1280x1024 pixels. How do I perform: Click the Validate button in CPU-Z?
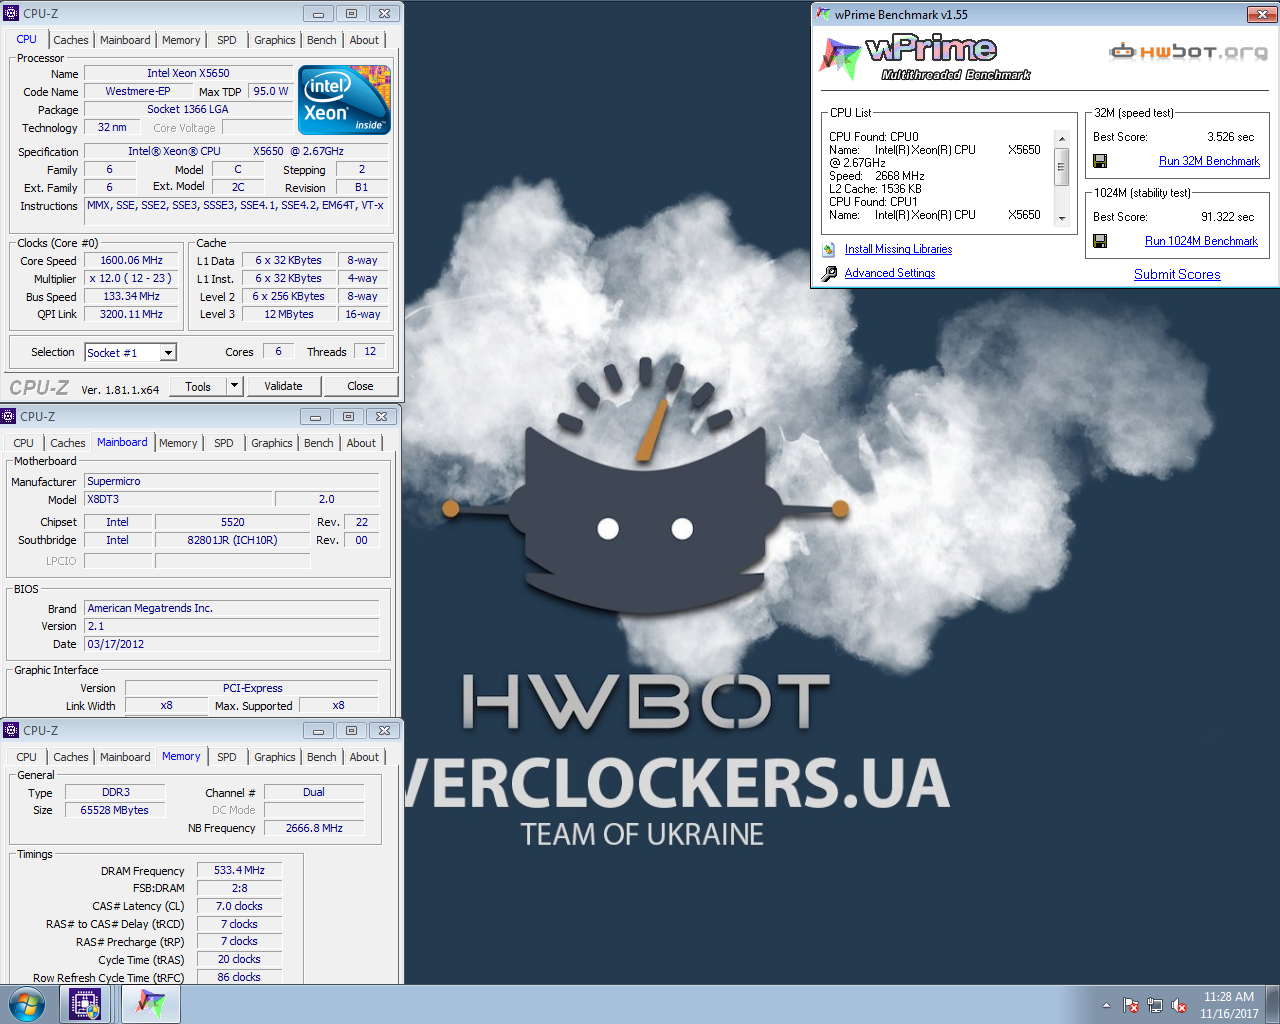click(x=283, y=386)
